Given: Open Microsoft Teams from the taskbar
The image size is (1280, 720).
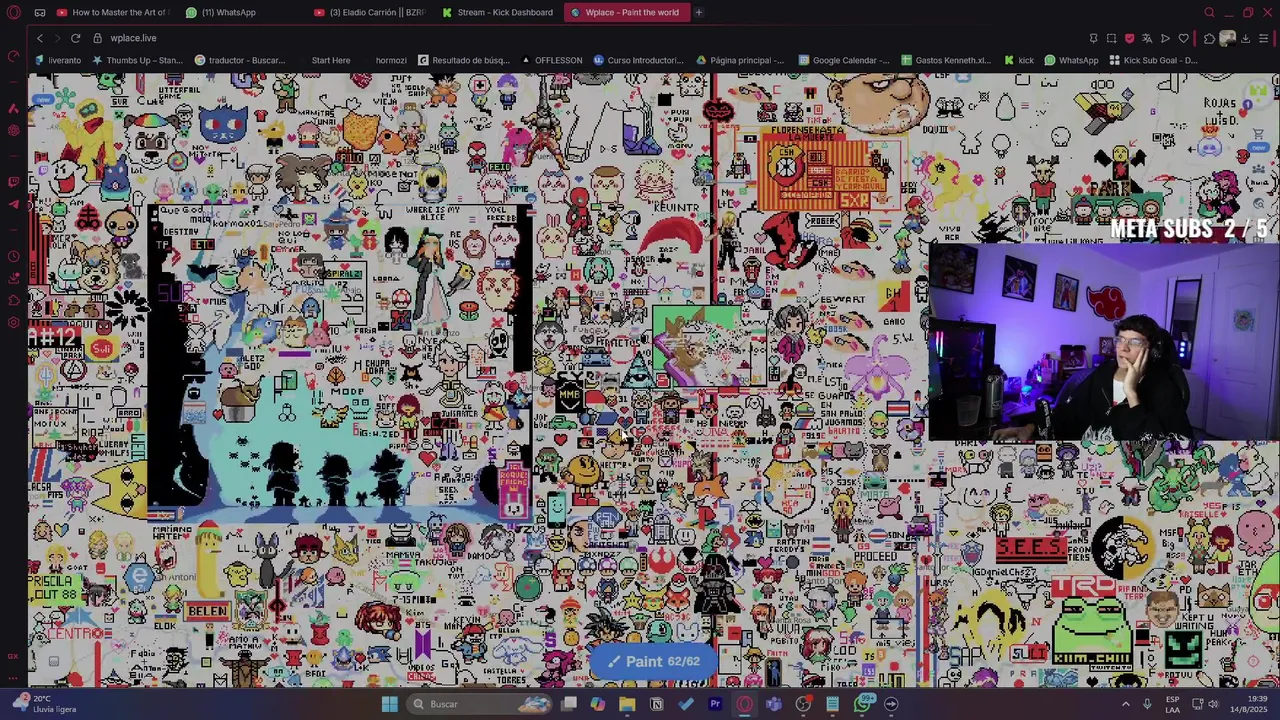Looking at the screenshot, I should [774, 704].
